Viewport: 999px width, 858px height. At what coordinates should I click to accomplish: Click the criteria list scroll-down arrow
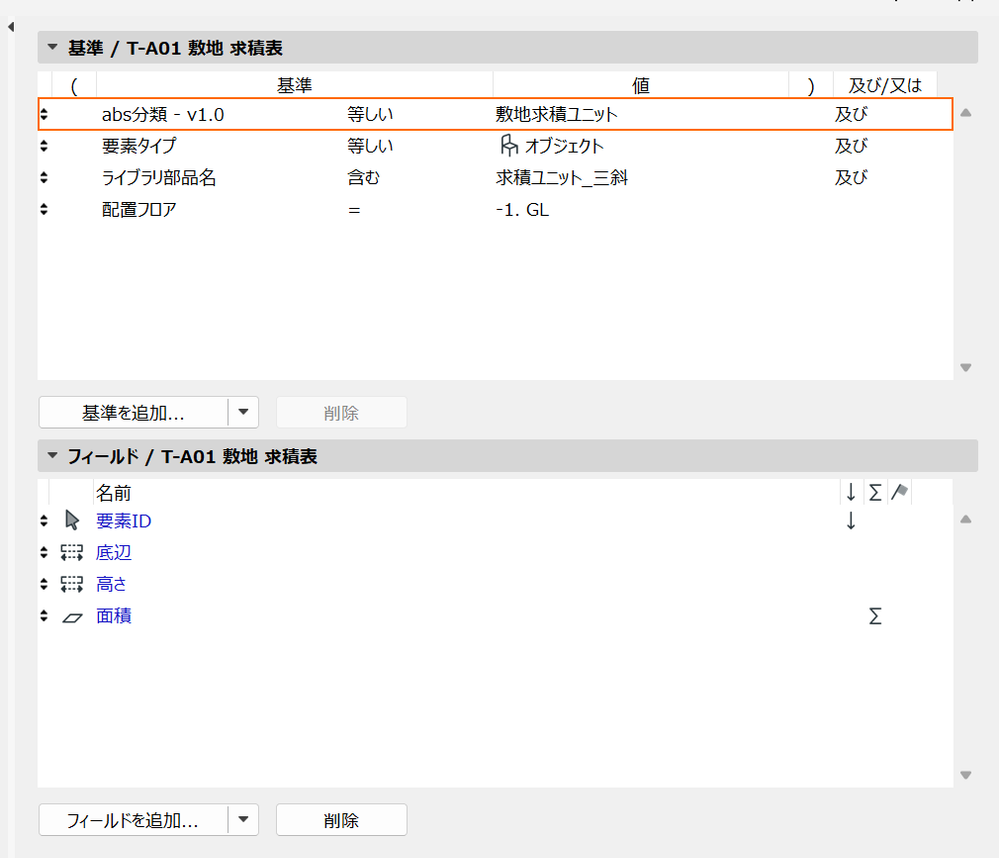(x=966, y=368)
